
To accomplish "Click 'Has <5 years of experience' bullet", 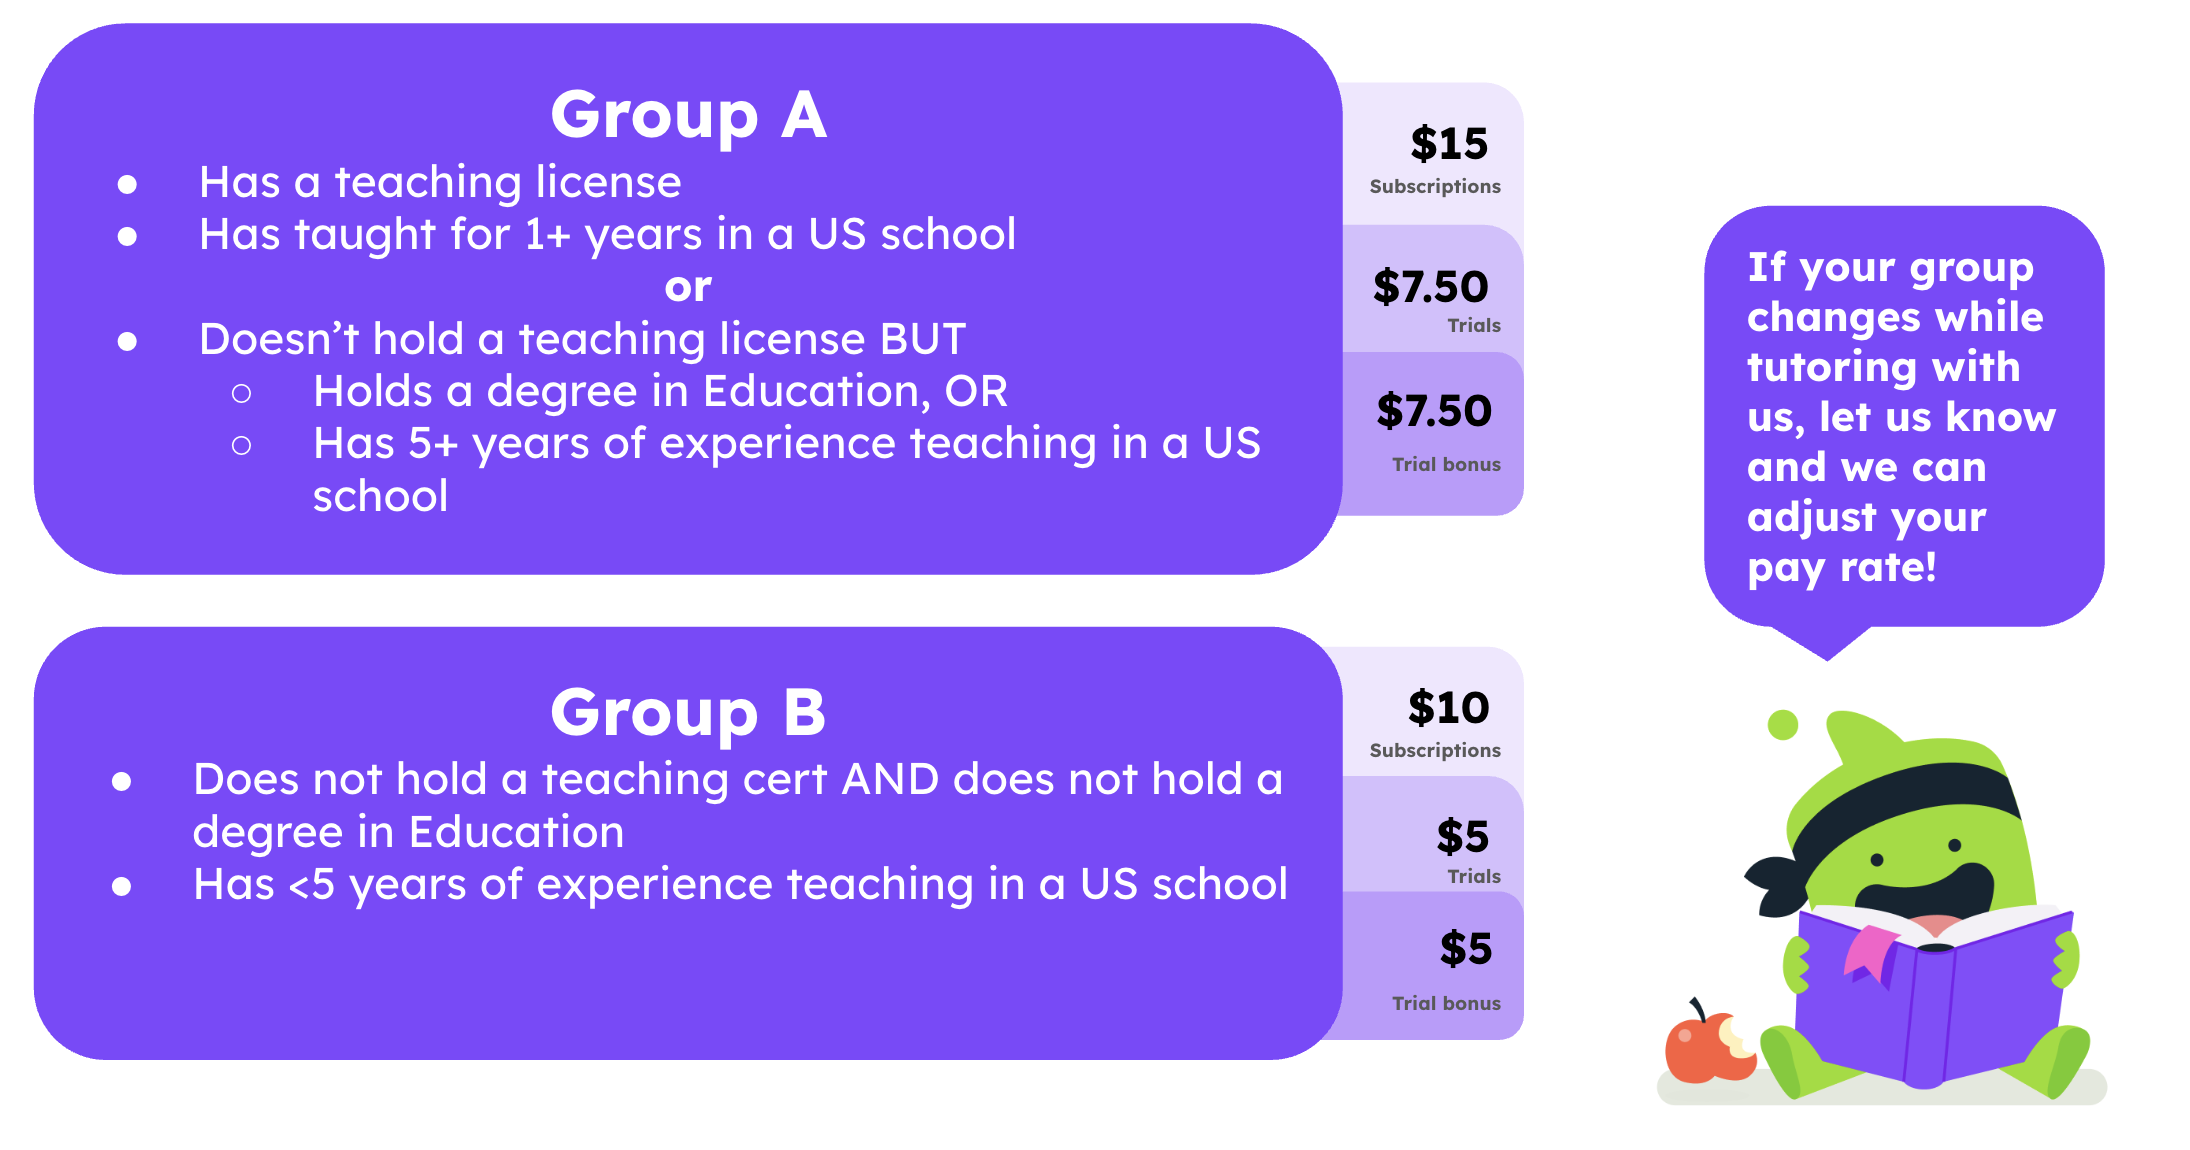I will (740, 884).
